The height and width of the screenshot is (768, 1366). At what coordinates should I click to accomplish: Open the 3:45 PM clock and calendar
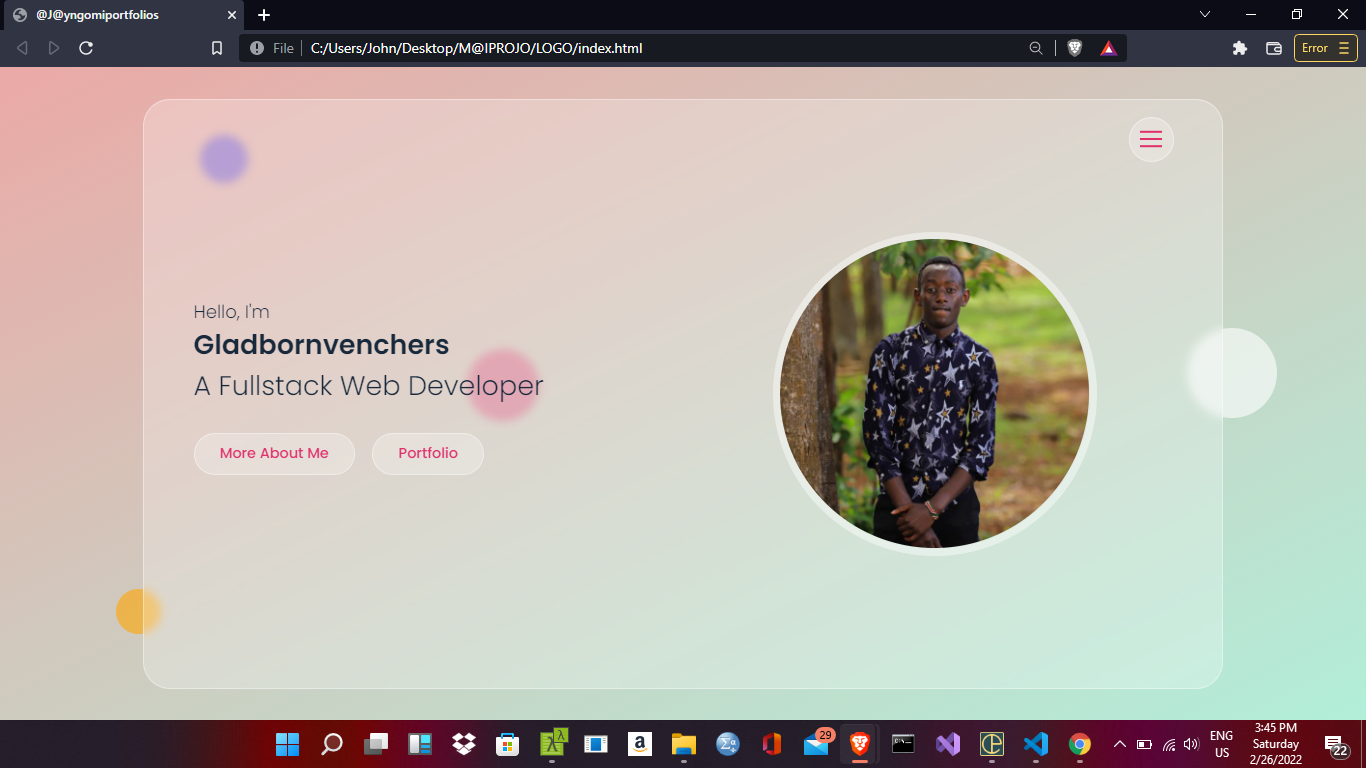(x=1276, y=744)
